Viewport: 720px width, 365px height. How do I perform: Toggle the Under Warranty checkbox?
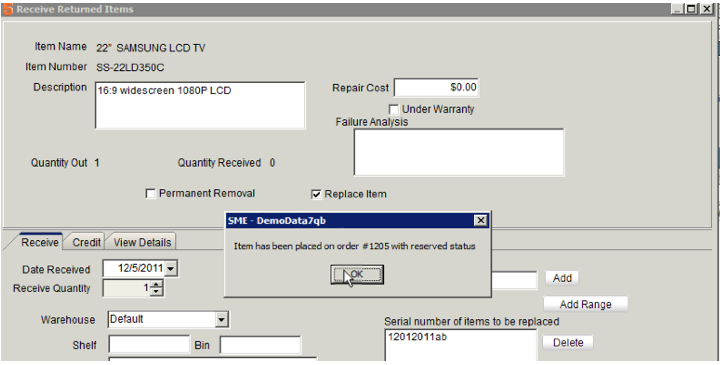(394, 110)
